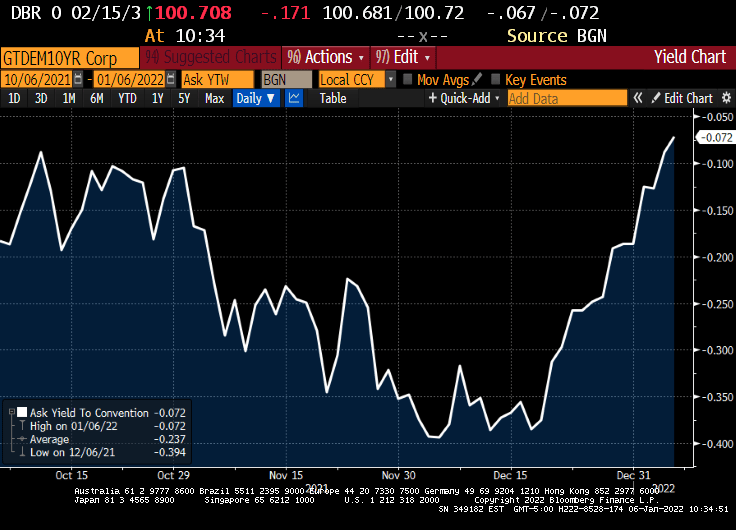Click the line chart type icon

tap(295, 98)
